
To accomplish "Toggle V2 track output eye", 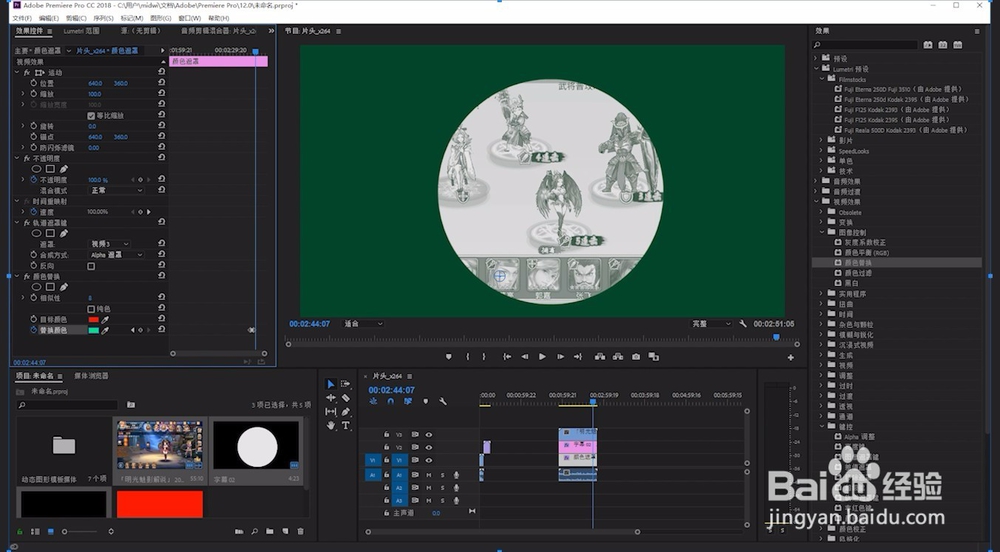I will [x=429, y=447].
